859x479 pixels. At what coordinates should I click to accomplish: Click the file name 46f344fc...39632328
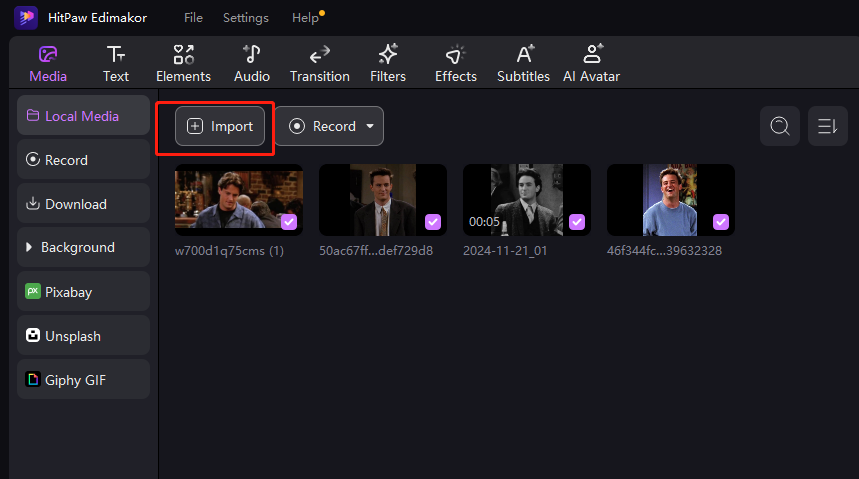(664, 251)
